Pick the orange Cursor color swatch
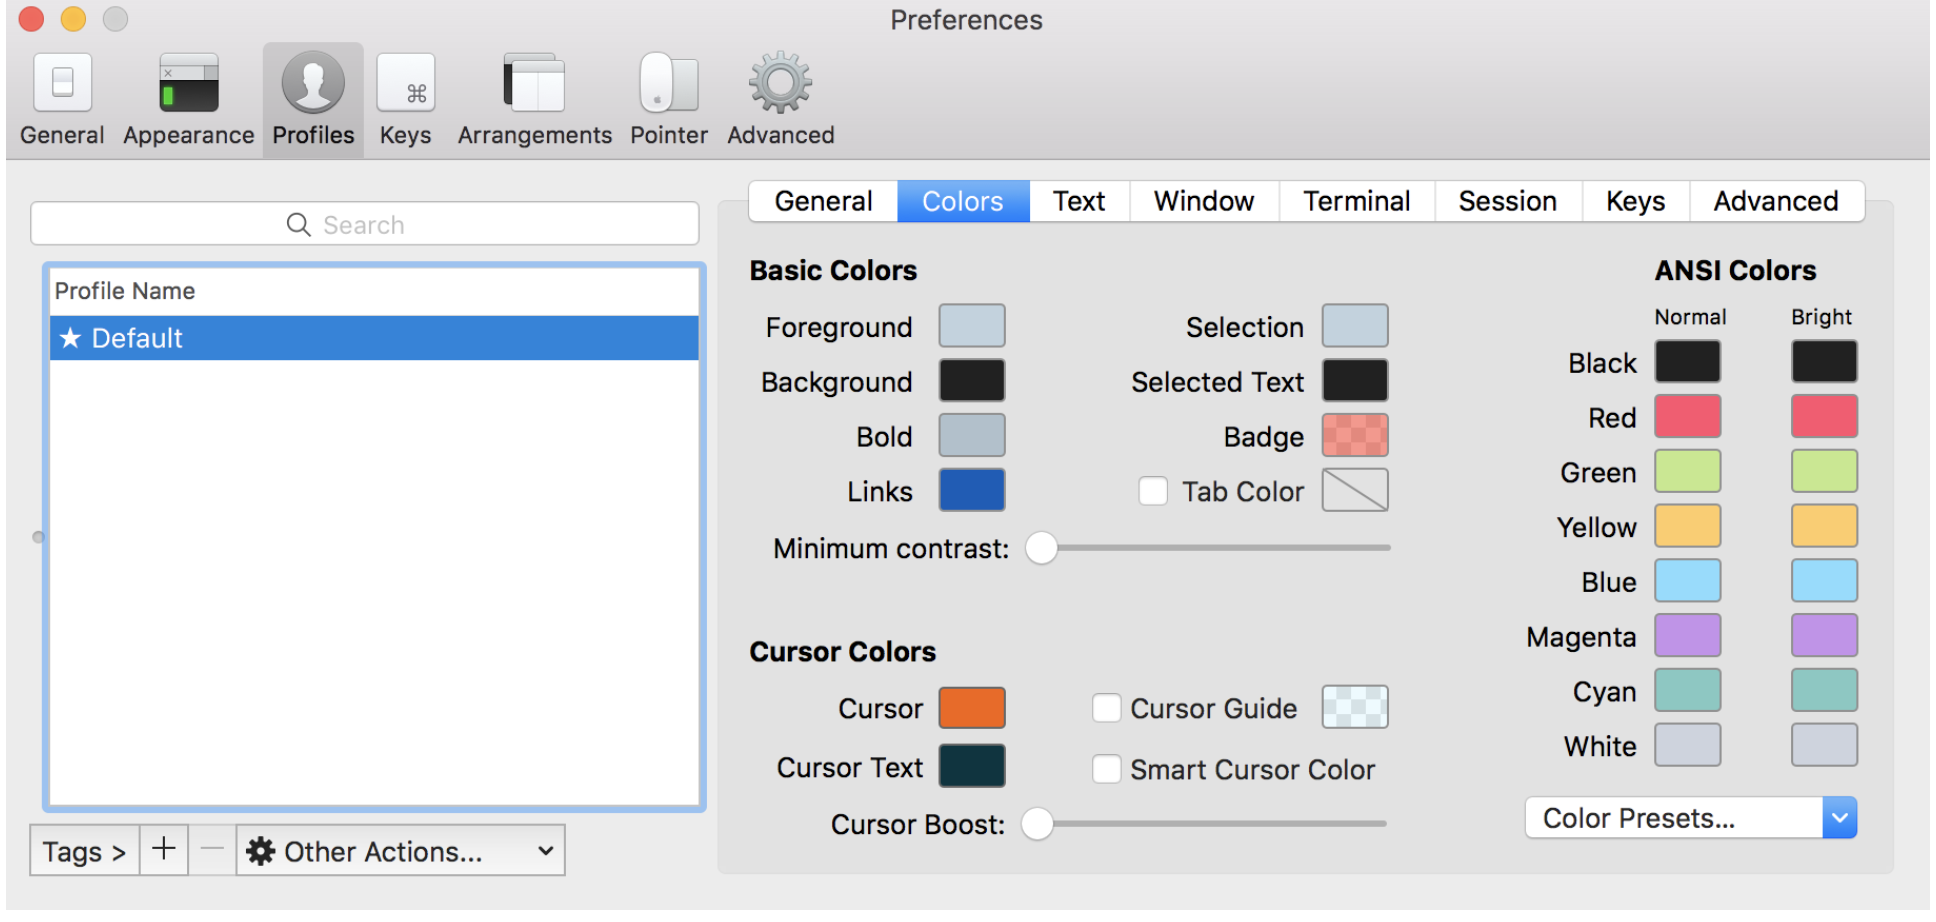This screenshot has height=922, width=1936. pyautogui.click(x=971, y=708)
